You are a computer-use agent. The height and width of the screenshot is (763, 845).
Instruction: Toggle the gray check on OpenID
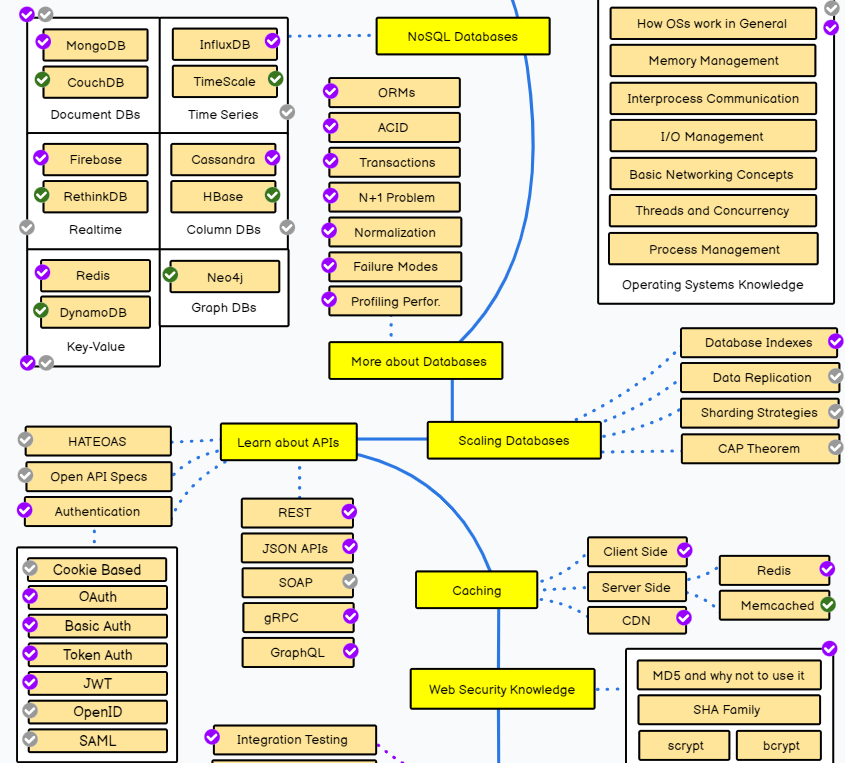(30, 711)
